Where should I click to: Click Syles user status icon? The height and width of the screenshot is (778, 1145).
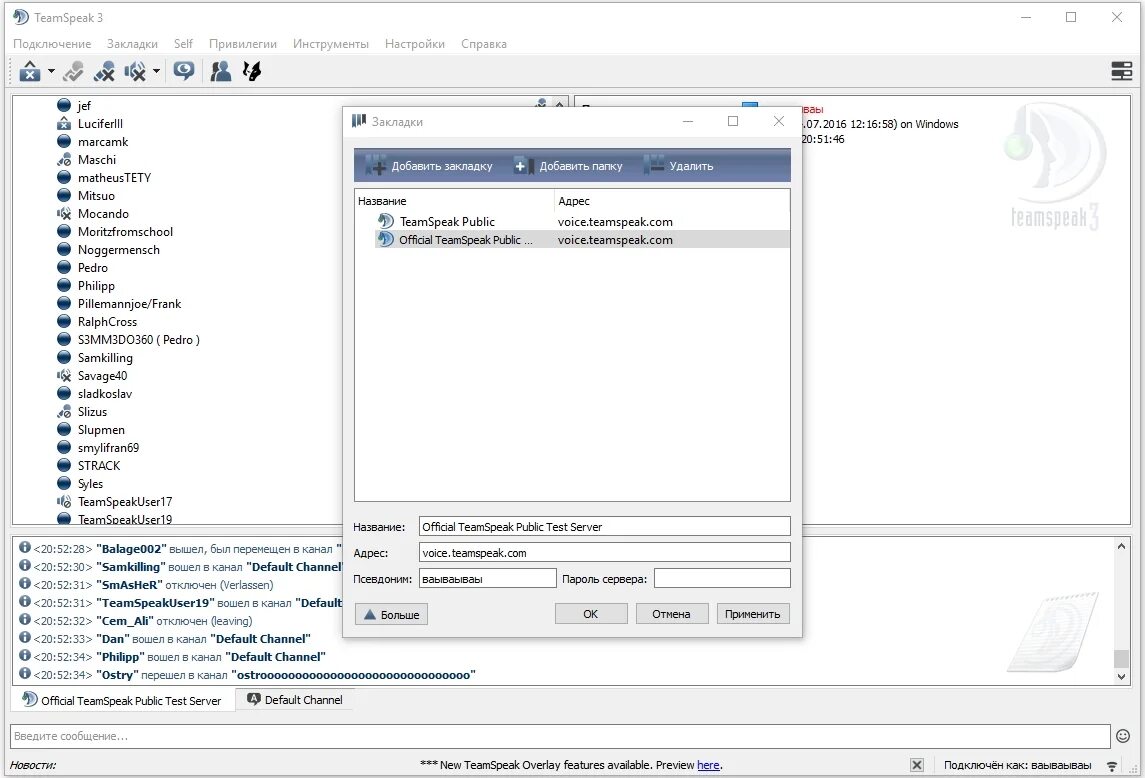coord(64,484)
